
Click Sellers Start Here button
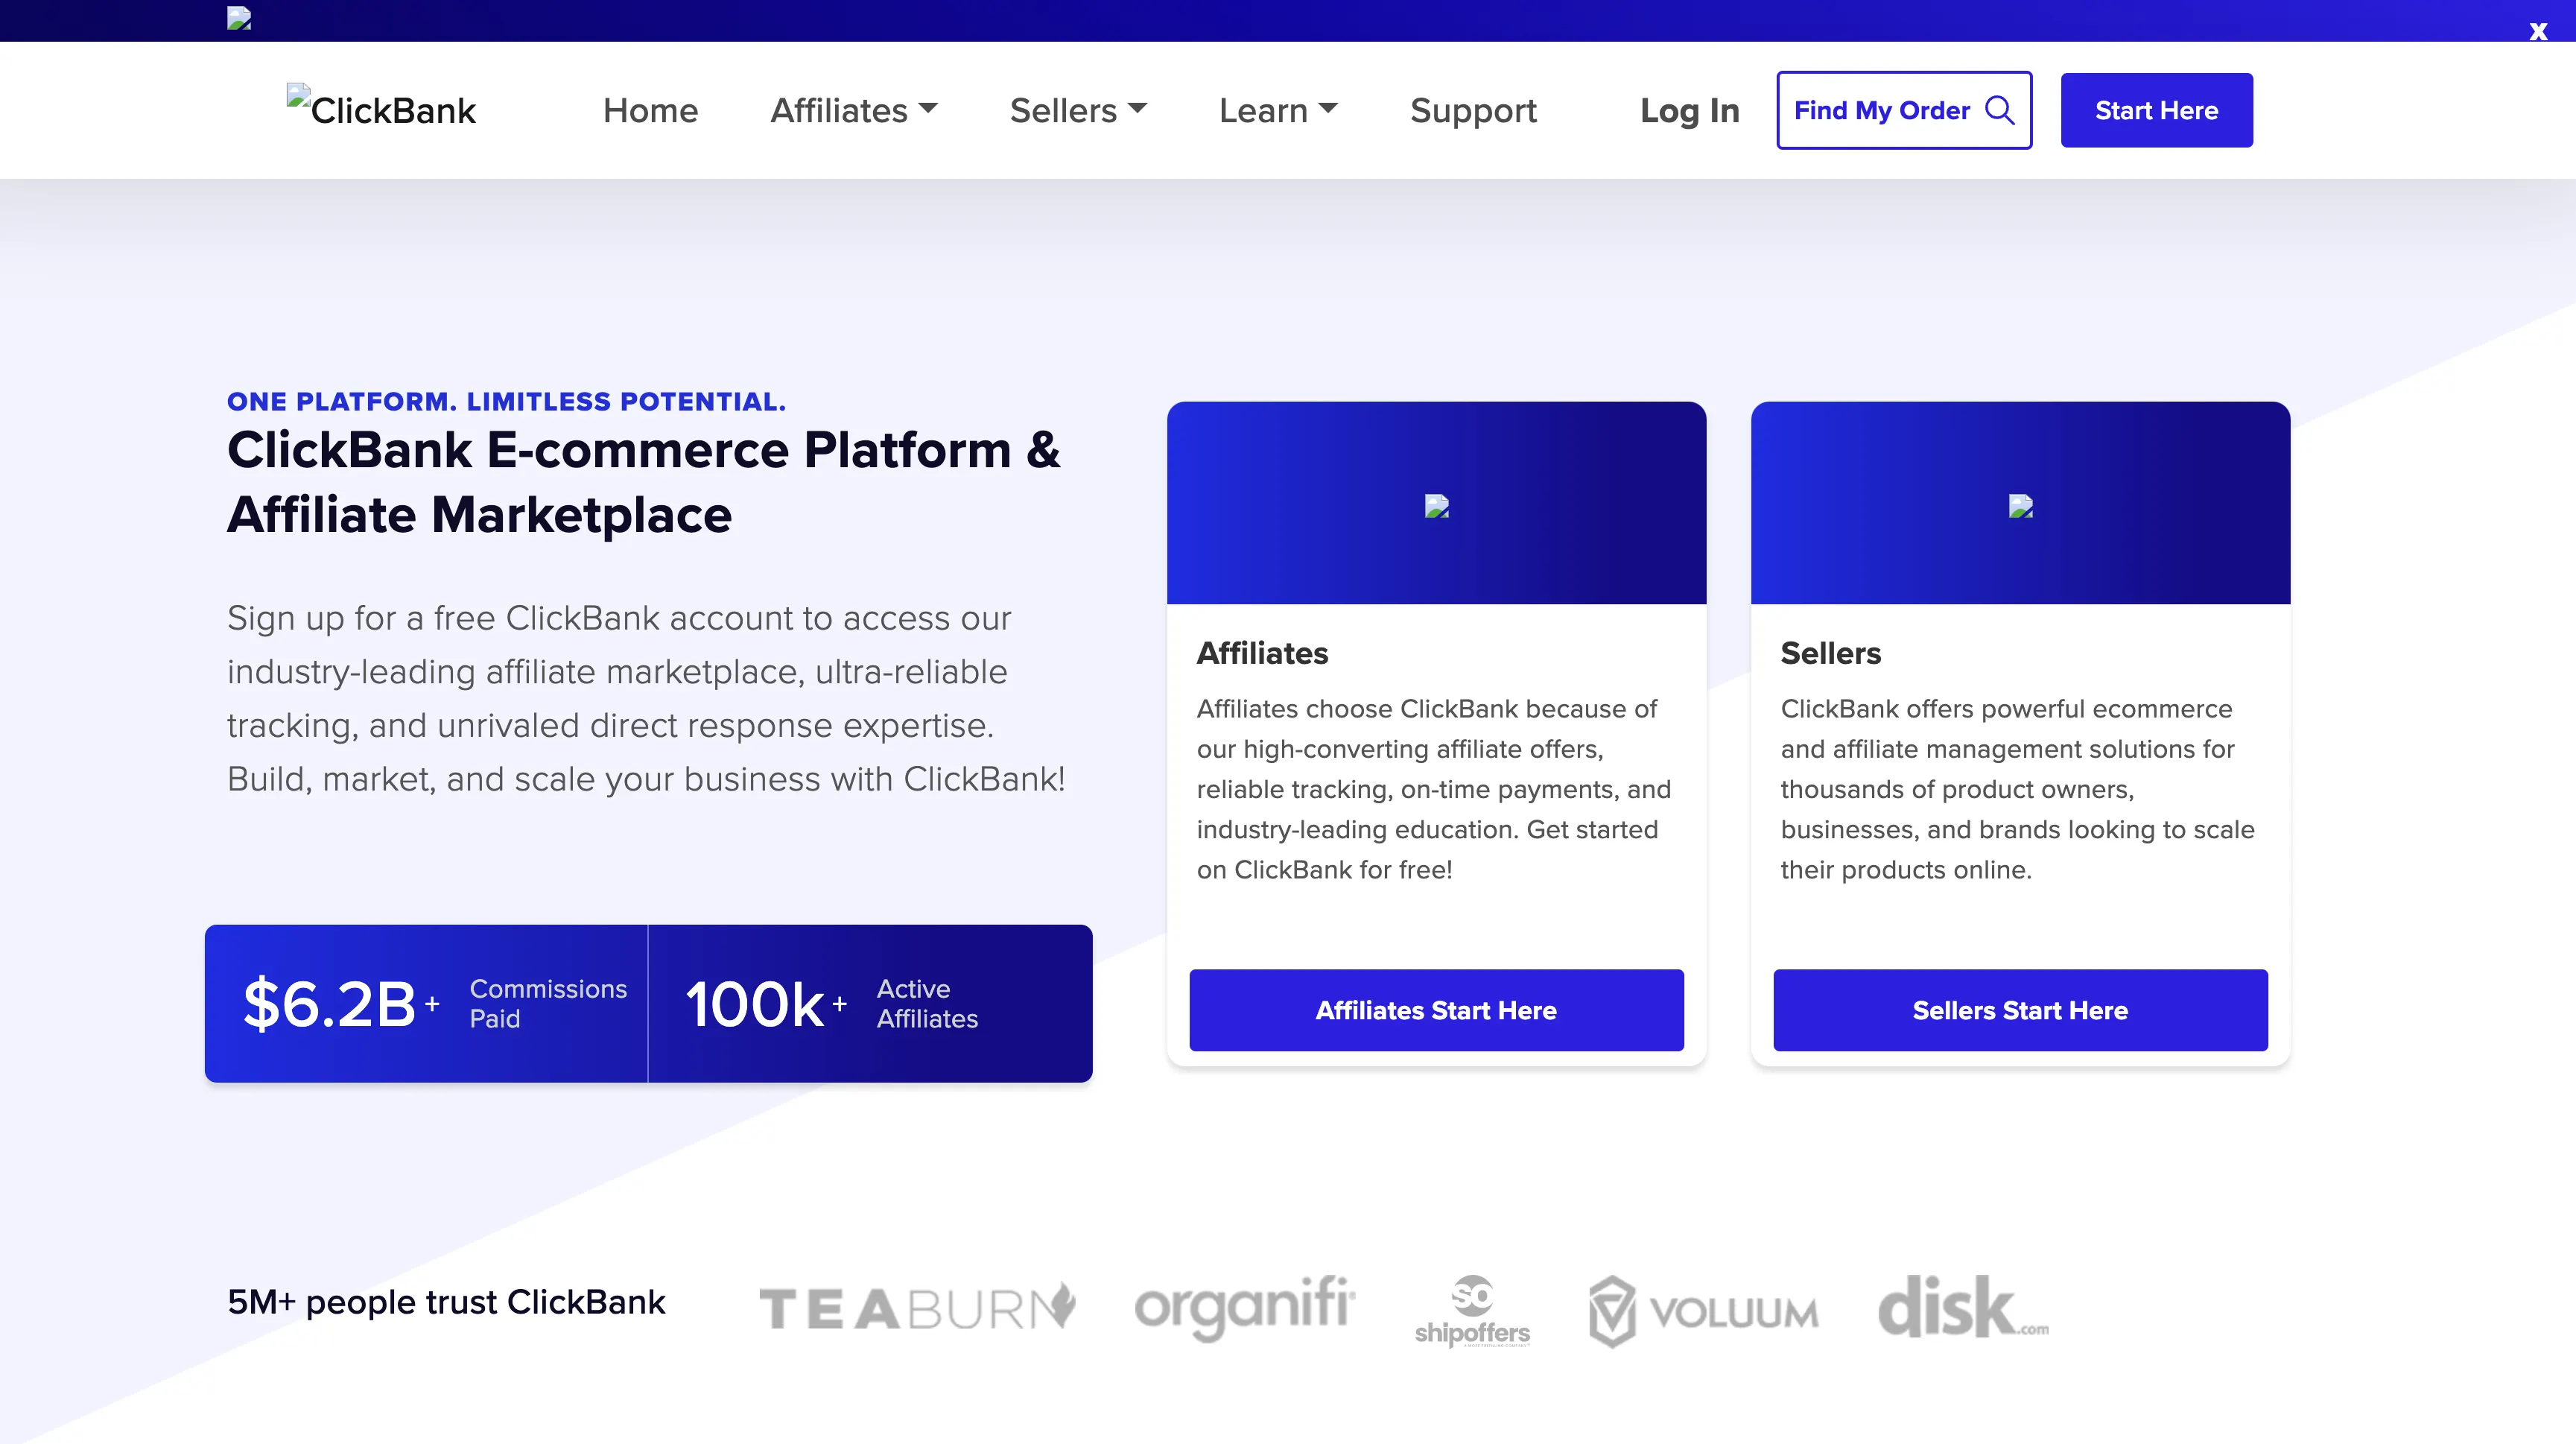pos(2019,1010)
